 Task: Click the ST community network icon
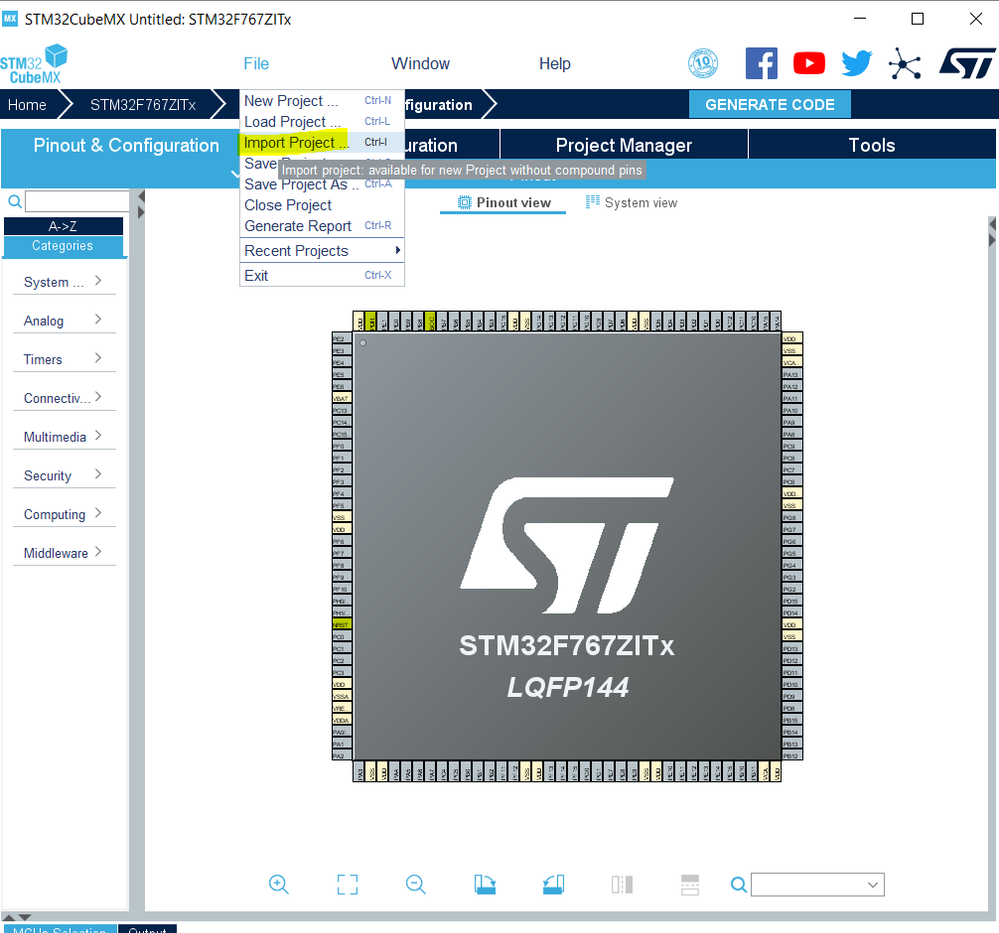coord(905,64)
